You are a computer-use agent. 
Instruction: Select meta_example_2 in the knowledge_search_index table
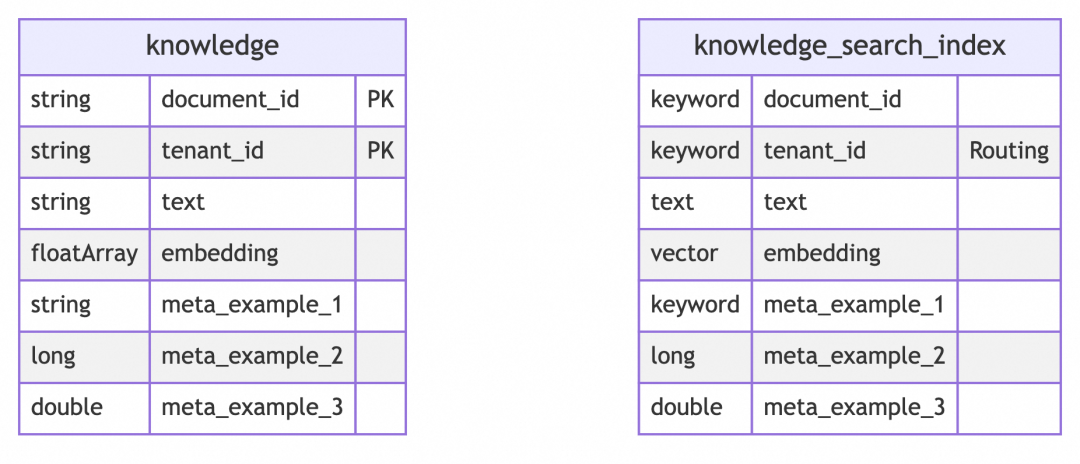854,356
